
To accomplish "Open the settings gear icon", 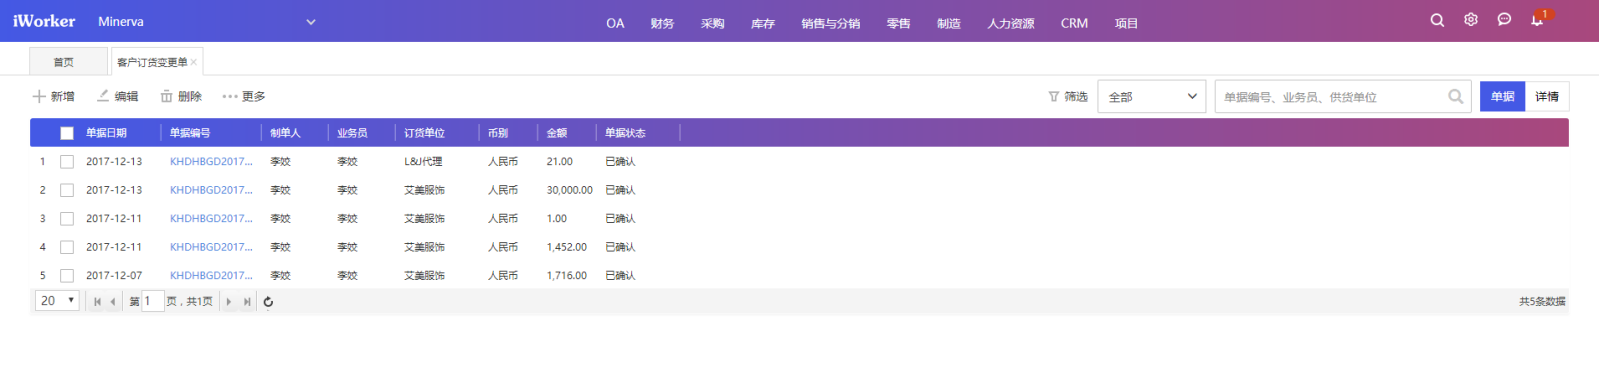I will pyautogui.click(x=1471, y=20).
